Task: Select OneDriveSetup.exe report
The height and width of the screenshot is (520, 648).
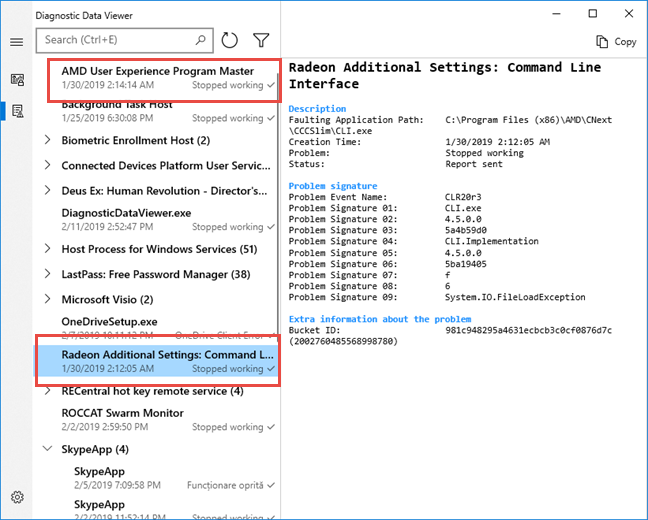Action: [x=156, y=327]
